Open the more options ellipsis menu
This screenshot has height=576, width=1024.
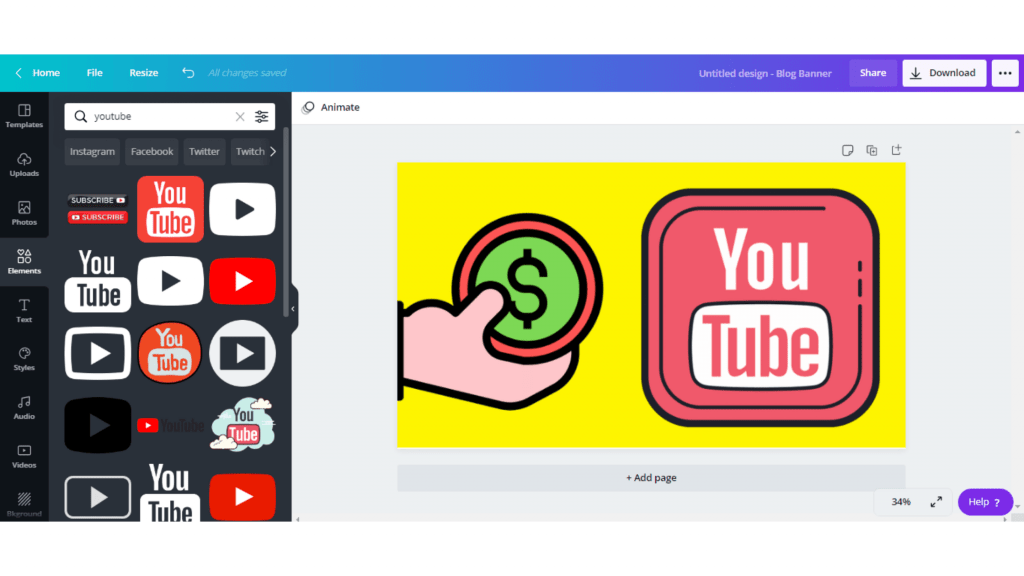tap(1005, 73)
